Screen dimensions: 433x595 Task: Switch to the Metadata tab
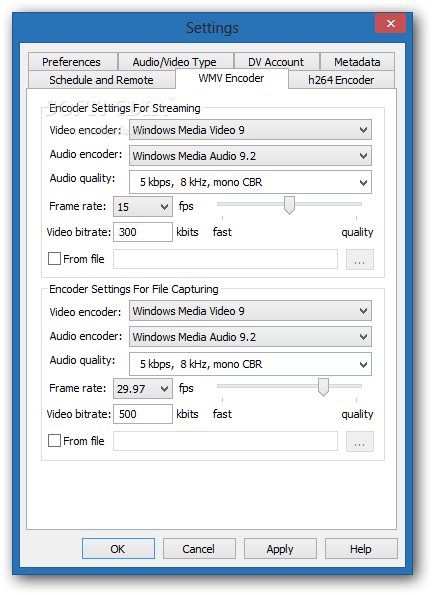(357, 61)
